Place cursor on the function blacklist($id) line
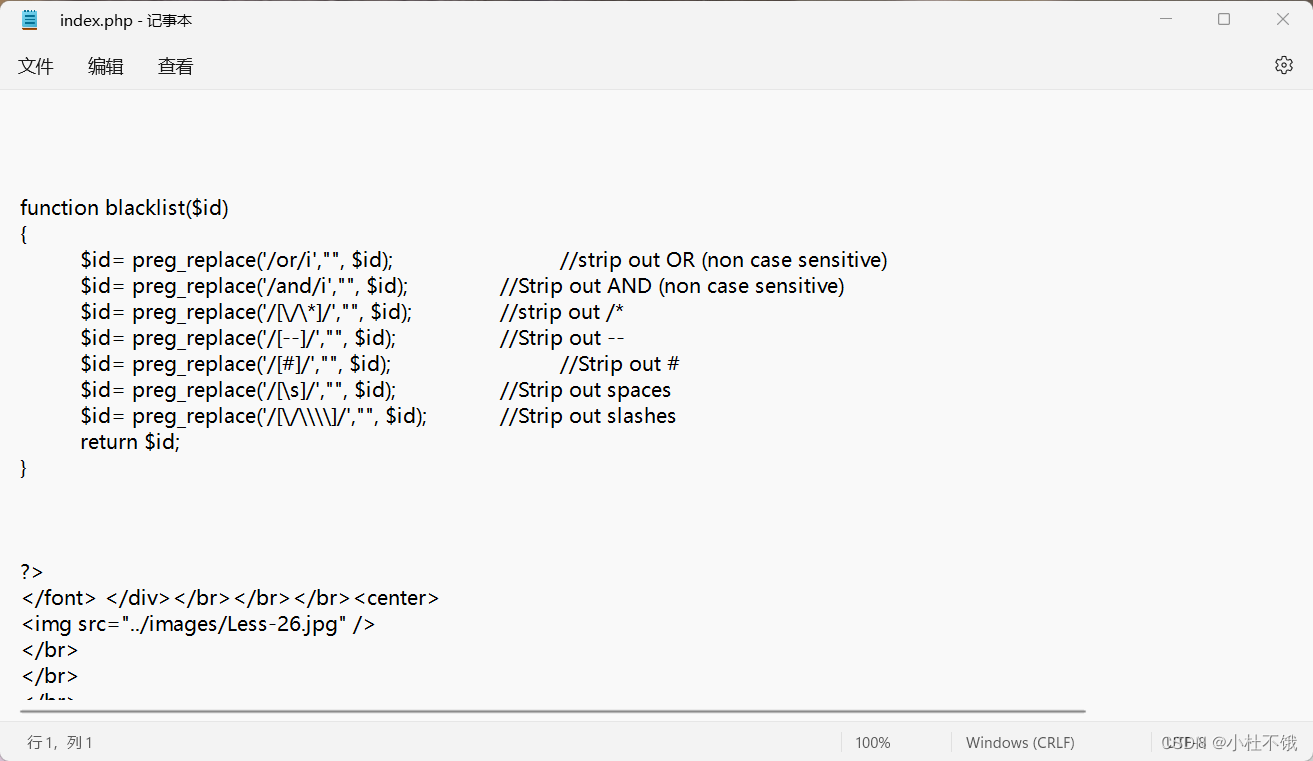The width and height of the screenshot is (1313, 761). coord(125,207)
